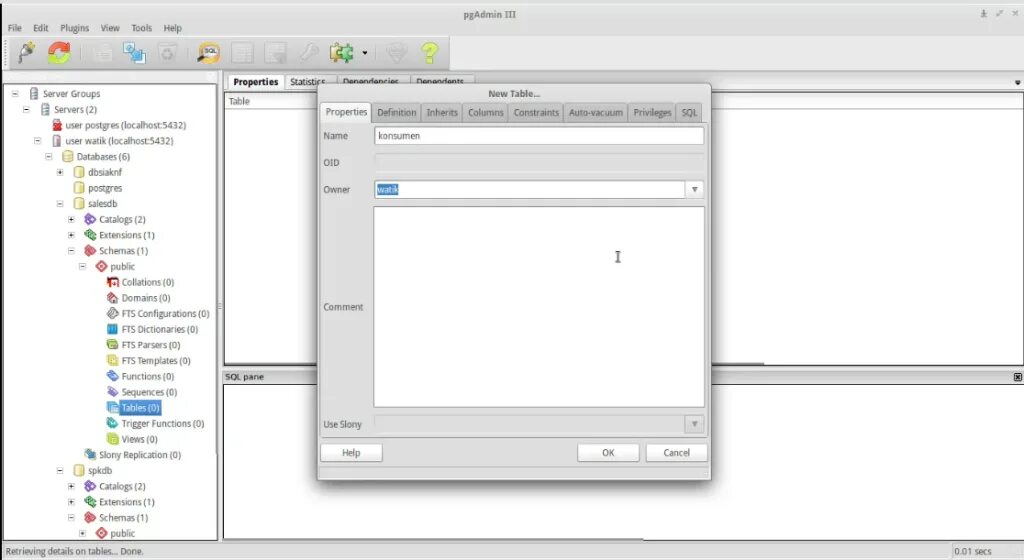This screenshot has height=560, width=1024.
Task: Collapse the Servers (2) node
Action: coord(26,110)
